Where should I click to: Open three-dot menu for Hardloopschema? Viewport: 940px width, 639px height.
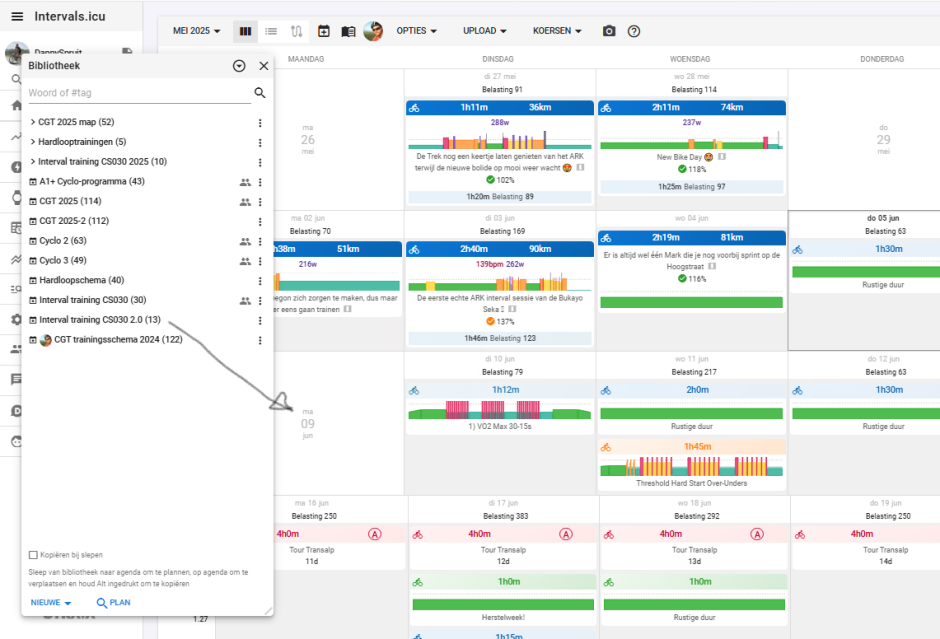[260, 281]
